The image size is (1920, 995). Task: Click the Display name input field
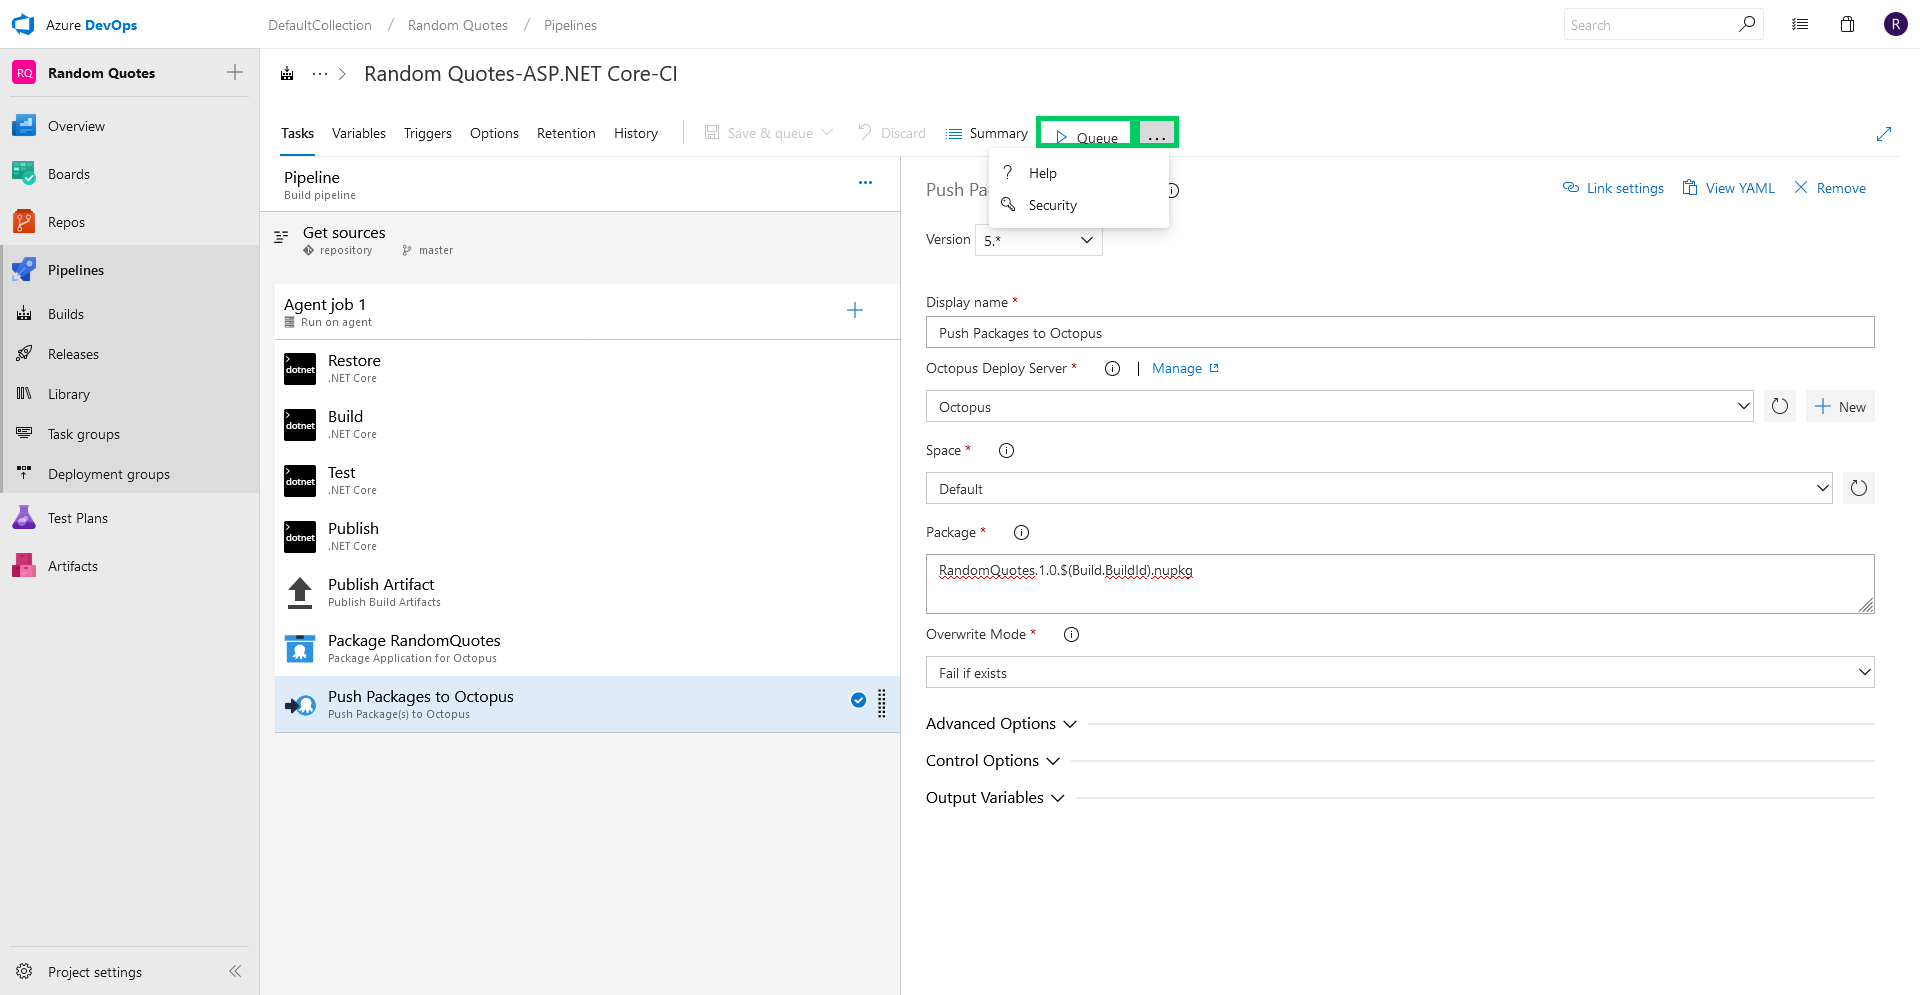pyautogui.click(x=1400, y=332)
